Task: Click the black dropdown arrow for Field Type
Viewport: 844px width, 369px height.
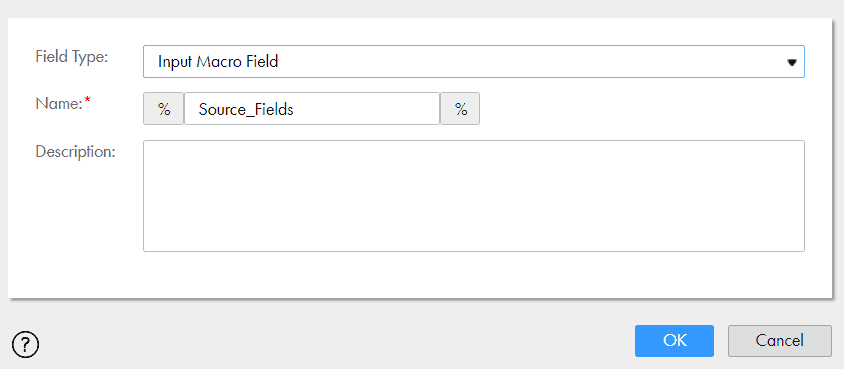Action: pos(792,62)
